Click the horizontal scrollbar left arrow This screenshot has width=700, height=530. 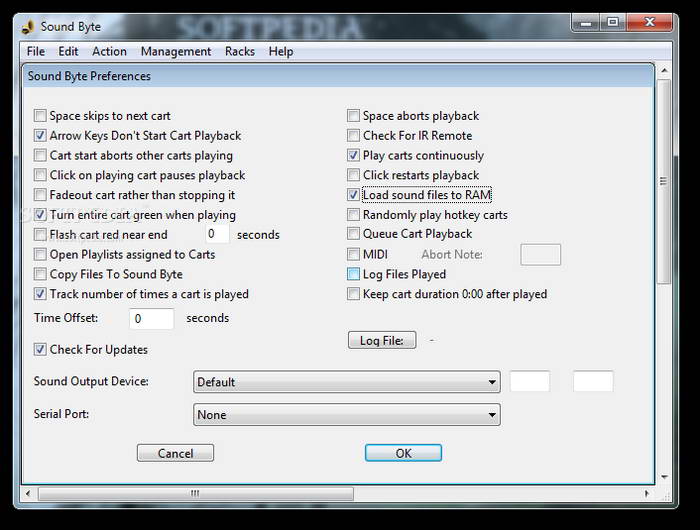click(x=28, y=493)
